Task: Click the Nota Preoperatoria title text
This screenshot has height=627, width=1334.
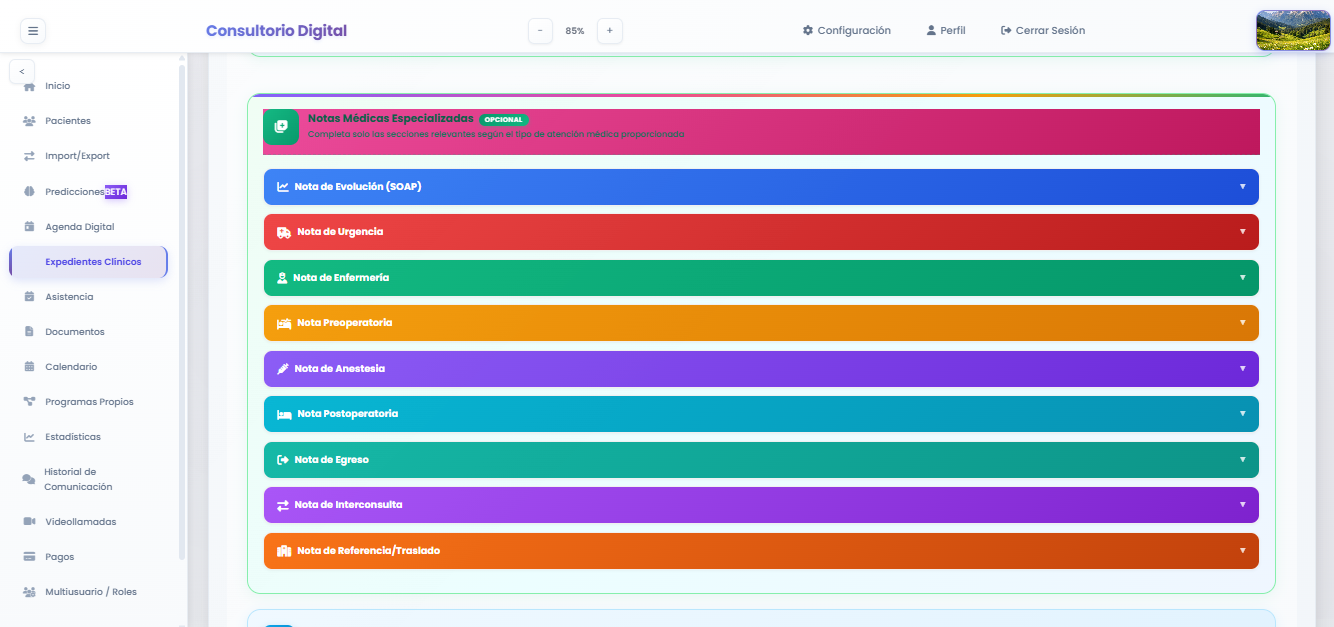Action: tap(345, 323)
